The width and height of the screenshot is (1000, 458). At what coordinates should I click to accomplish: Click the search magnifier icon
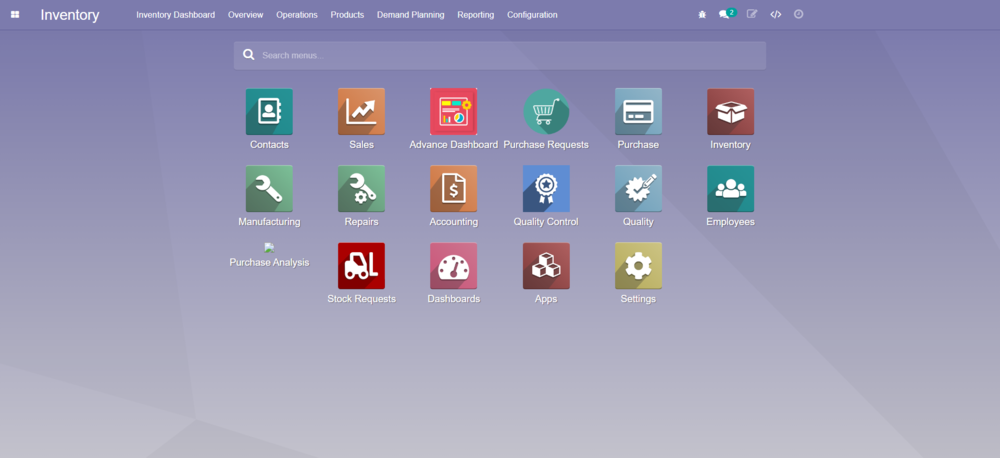coord(249,55)
